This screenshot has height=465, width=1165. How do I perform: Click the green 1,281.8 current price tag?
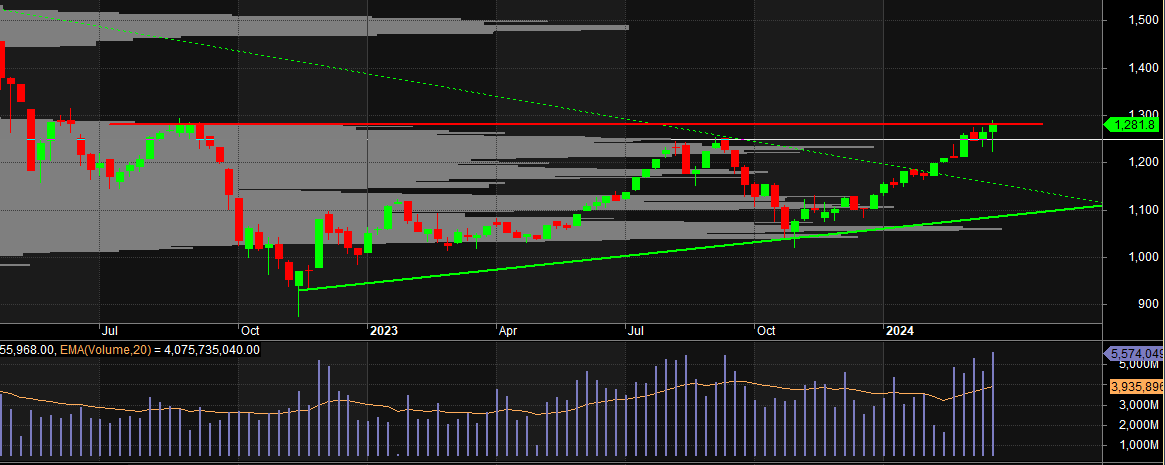[x=1132, y=125]
